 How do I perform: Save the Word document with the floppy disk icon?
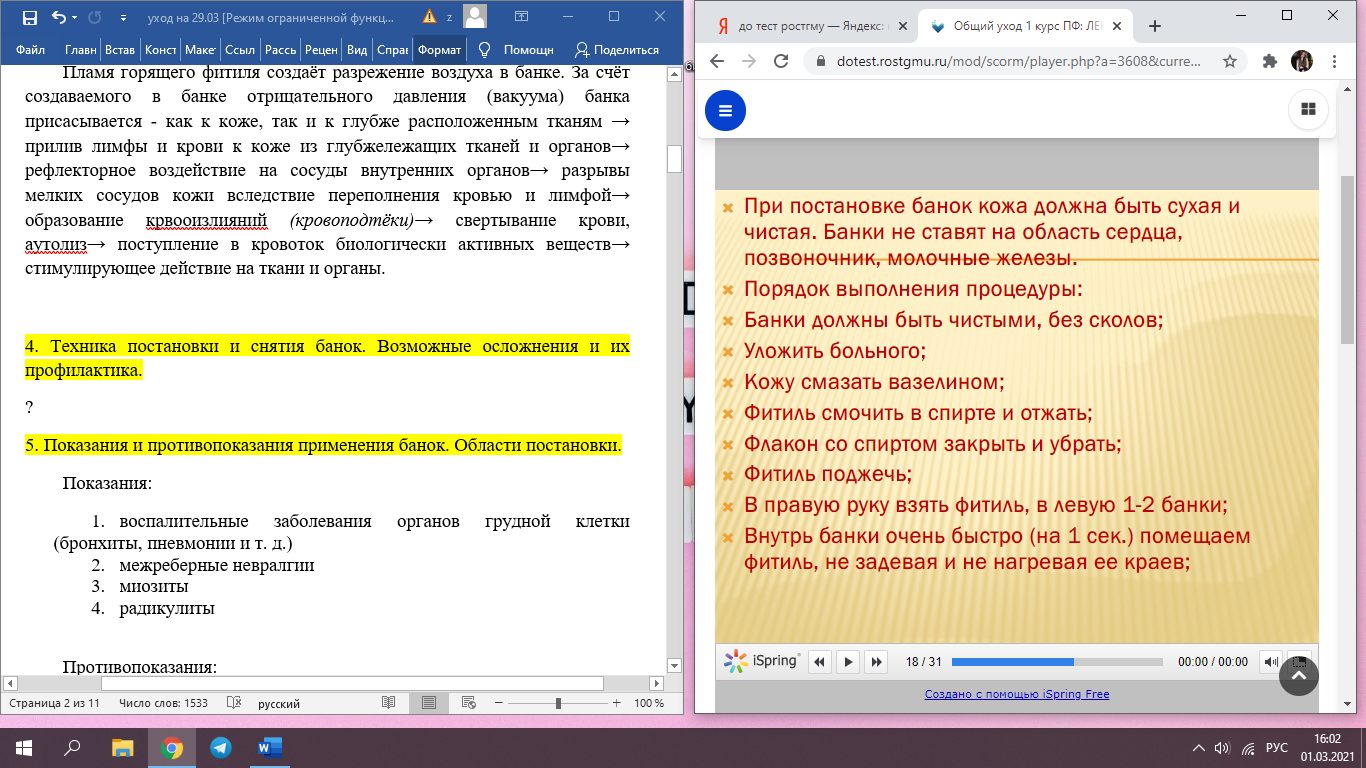pyautogui.click(x=29, y=17)
